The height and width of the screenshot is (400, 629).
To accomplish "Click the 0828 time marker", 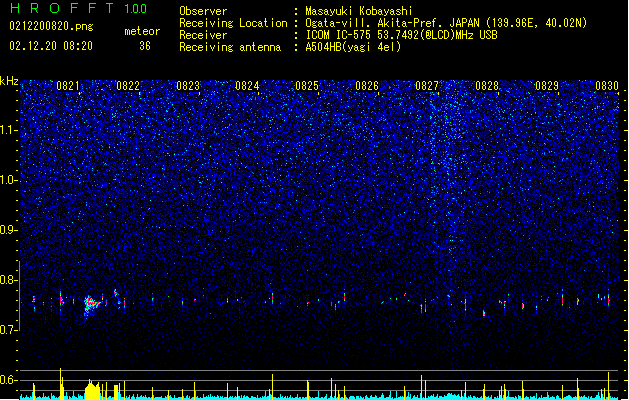I will click(x=487, y=86).
